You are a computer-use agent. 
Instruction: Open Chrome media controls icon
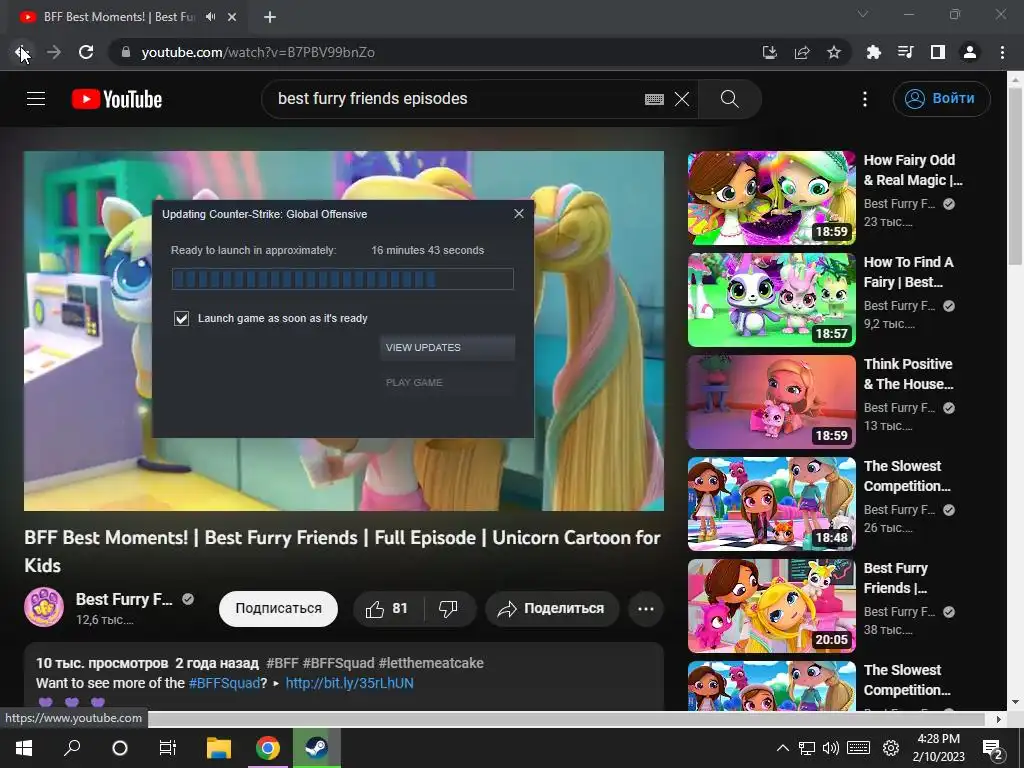[x=905, y=52]
